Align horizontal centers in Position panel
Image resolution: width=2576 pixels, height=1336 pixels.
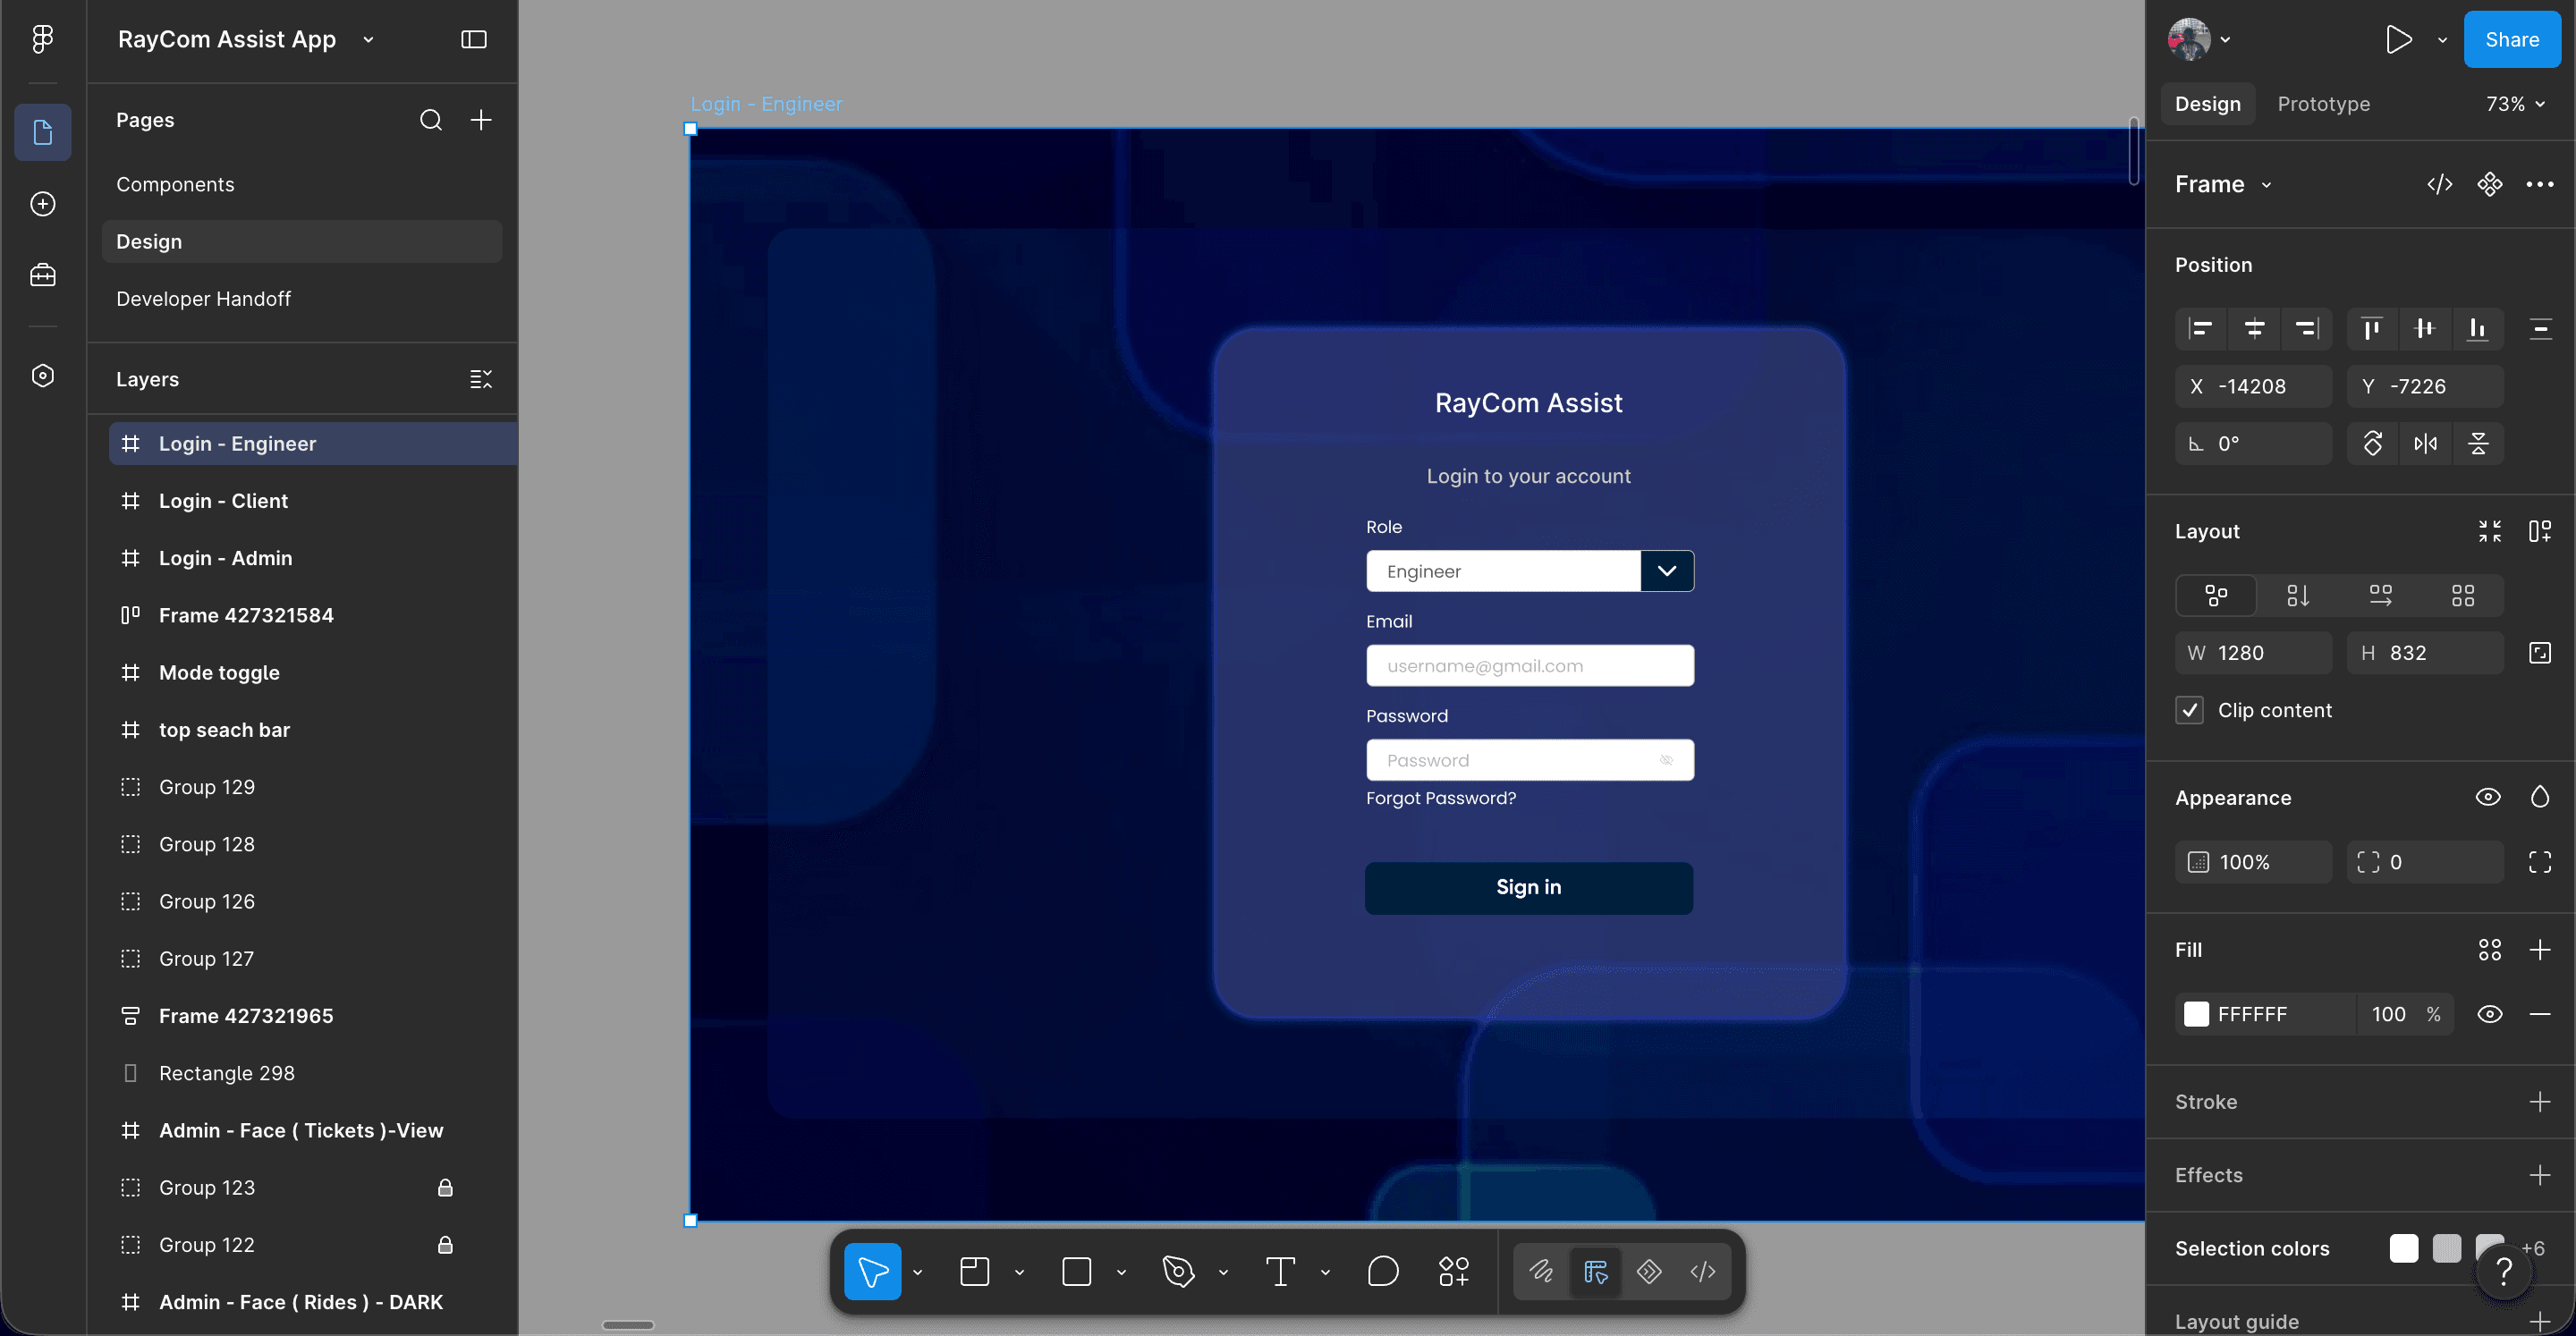click(2254, 328)
